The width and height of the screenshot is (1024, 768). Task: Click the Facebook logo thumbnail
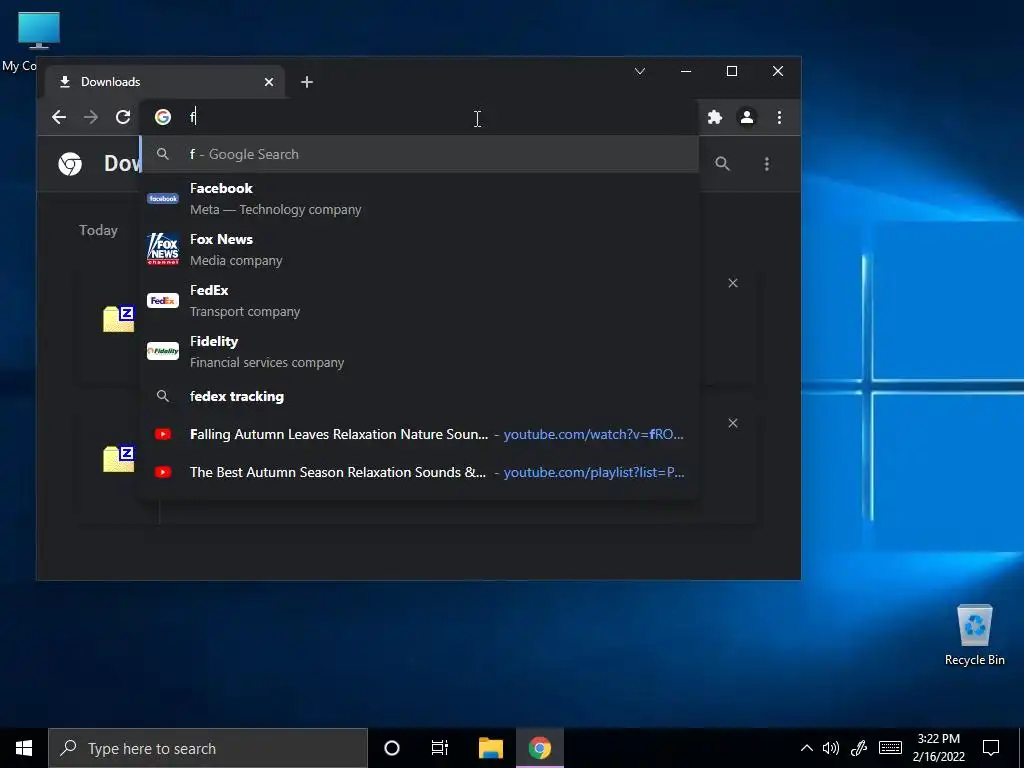[x=163, y=198]
